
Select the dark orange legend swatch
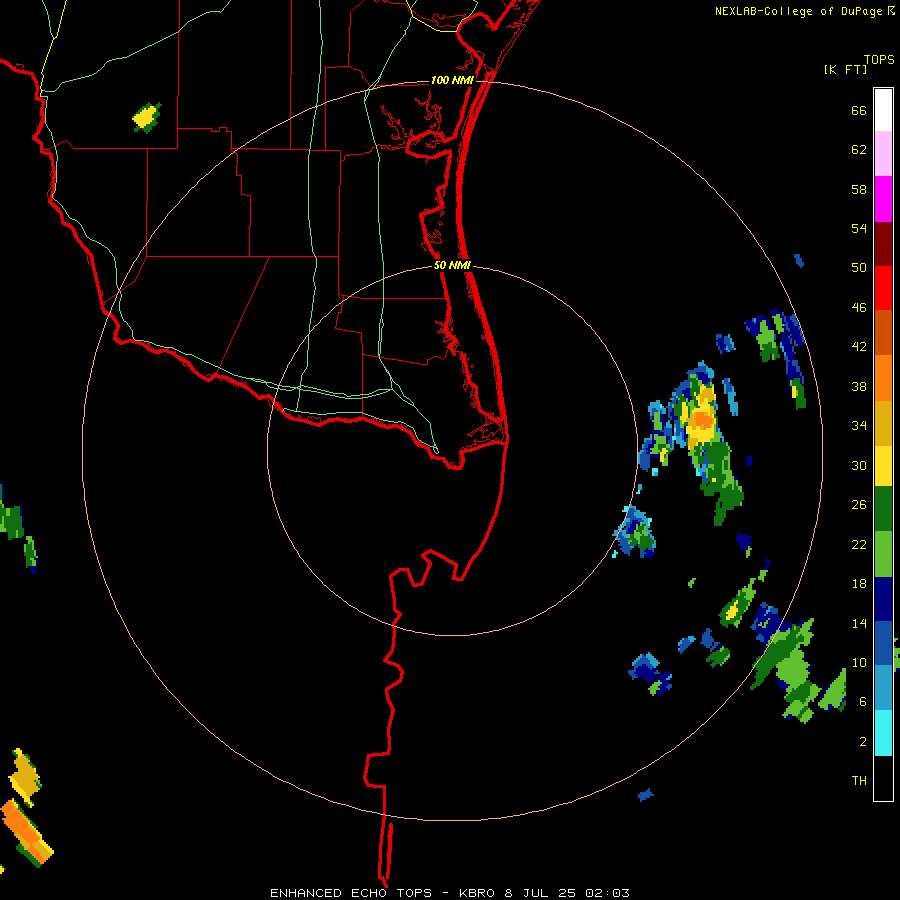coord(883,332)
